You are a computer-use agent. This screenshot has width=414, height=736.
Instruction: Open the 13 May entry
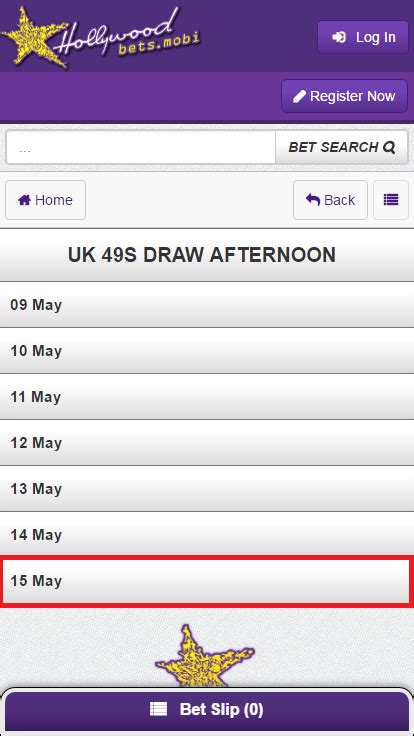[207, 489]
